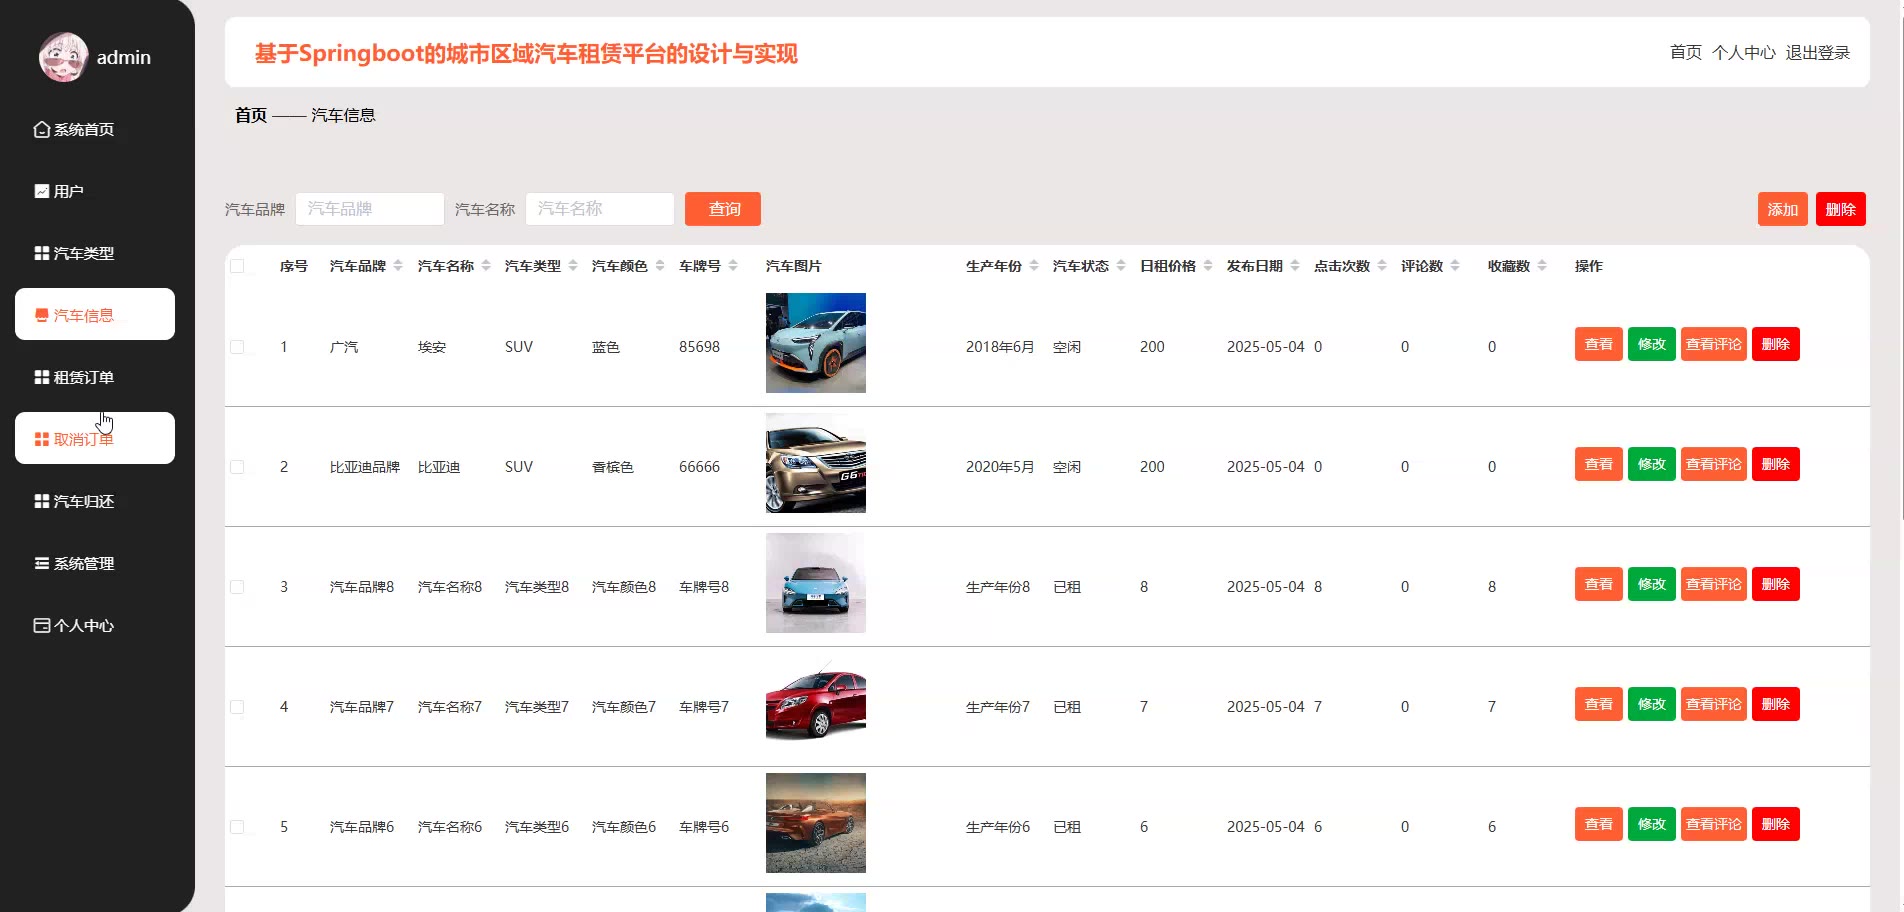Focus the 汽车名称 search input field

point(599,209)
